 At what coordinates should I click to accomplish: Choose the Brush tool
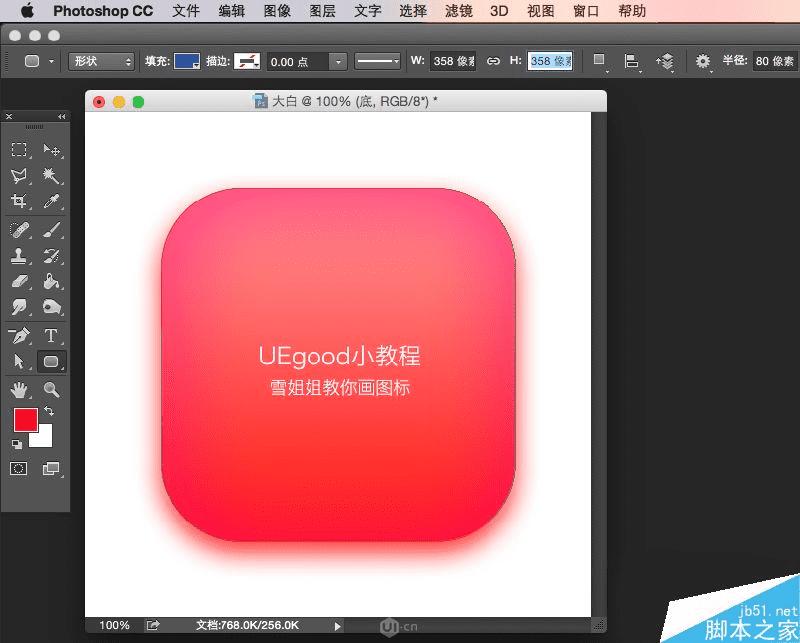coord(51,230)
